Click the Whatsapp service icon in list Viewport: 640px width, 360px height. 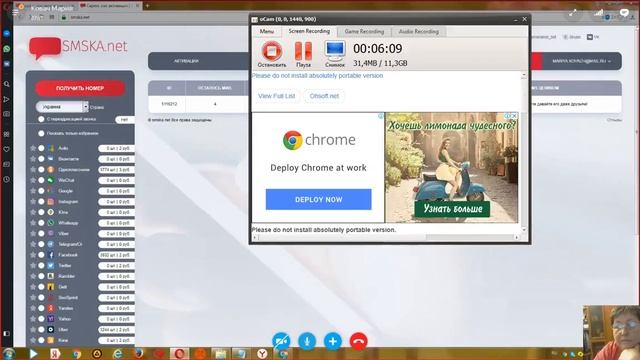(x=51, y=223)
